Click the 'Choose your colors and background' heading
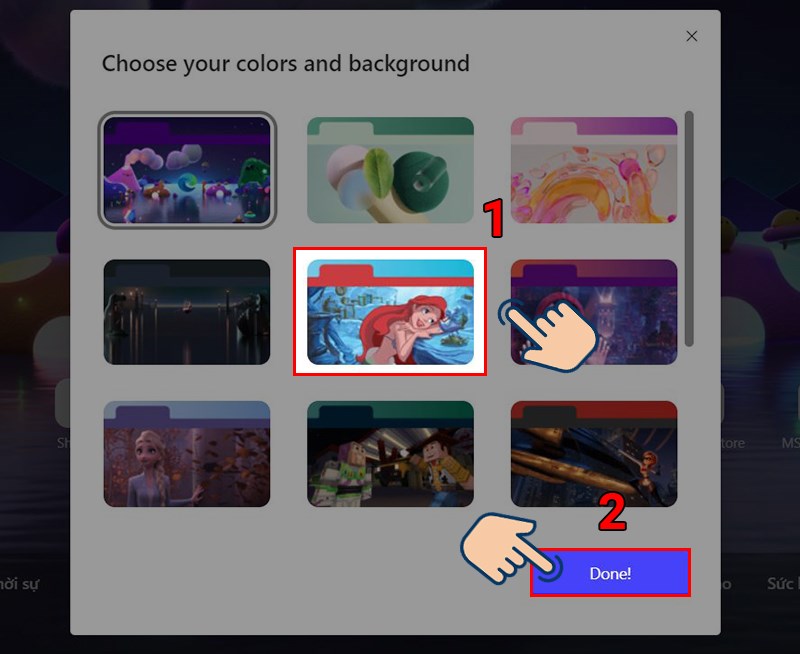Viewport: 800px width, 654px height. tap(285, 64)
